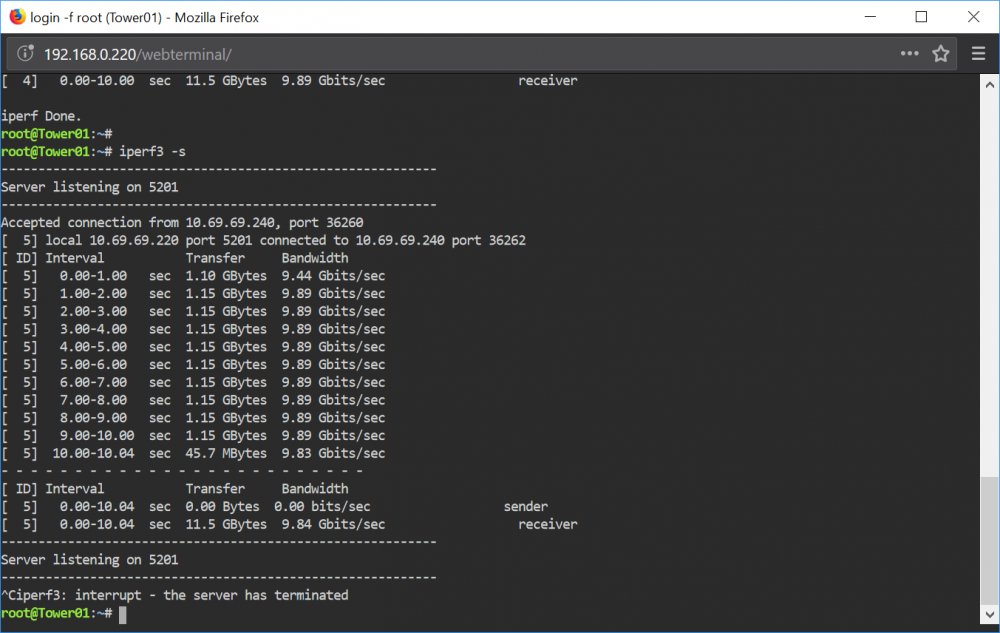Click the '9.44 Gbits/sec' bandwidth value
Image resolution: width=1000 pixels, height=633 pixels.
(334, 276)
